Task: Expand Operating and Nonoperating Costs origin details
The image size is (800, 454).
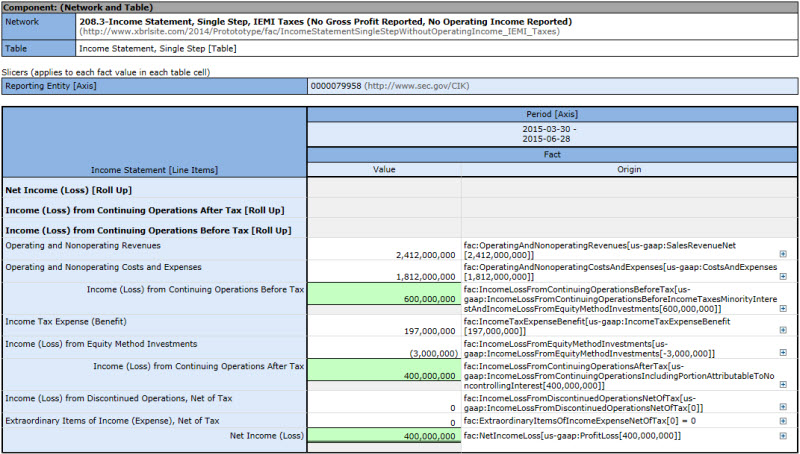Action: point(783,276)
